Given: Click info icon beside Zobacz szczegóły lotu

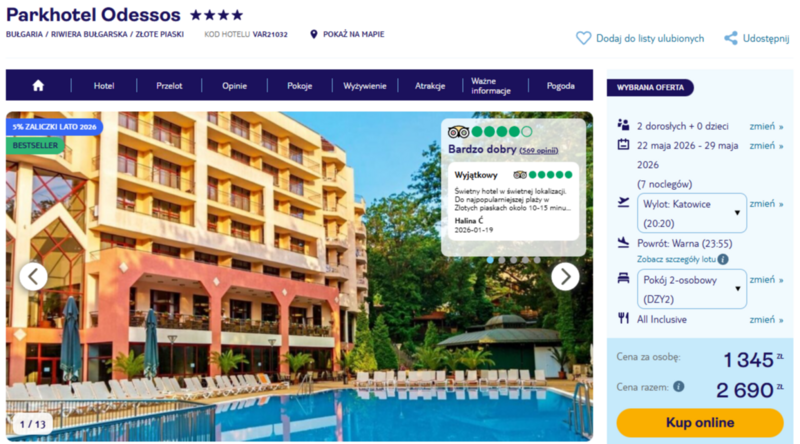Looking at the screenshot, I should click(723, 259).
